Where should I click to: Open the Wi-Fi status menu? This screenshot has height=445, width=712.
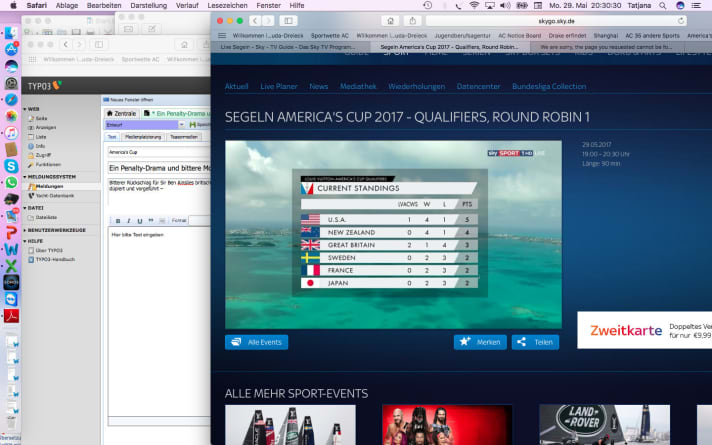pos(474,5)
